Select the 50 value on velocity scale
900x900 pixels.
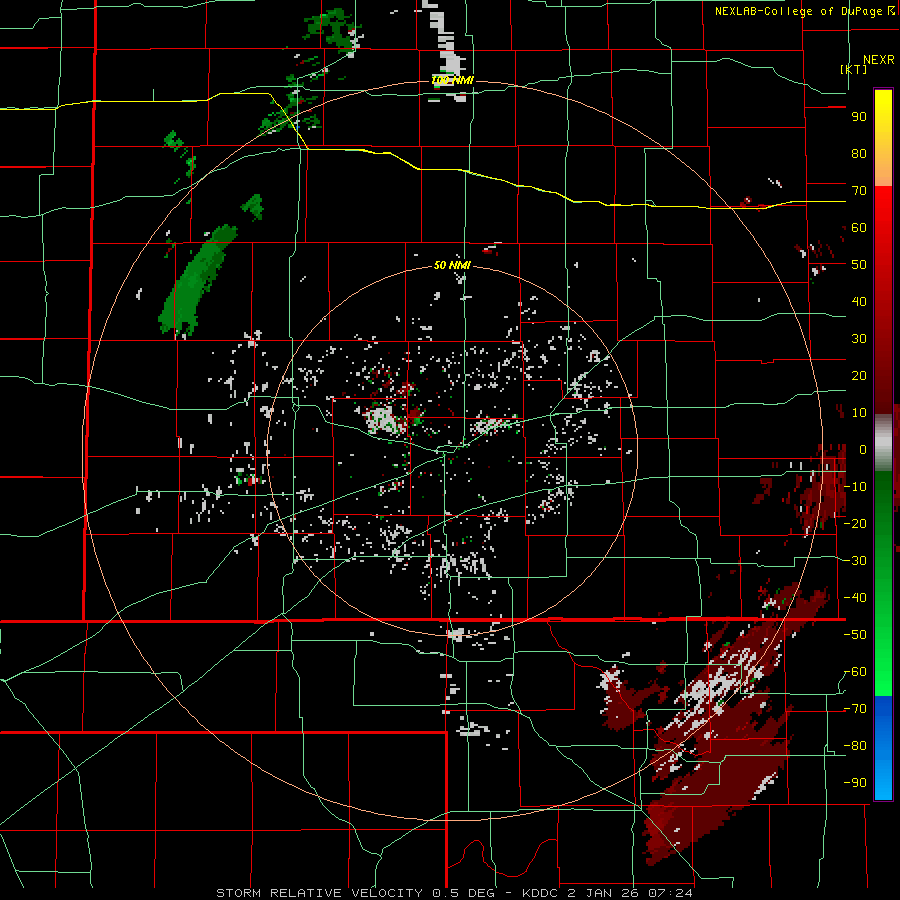pos(859,265)
